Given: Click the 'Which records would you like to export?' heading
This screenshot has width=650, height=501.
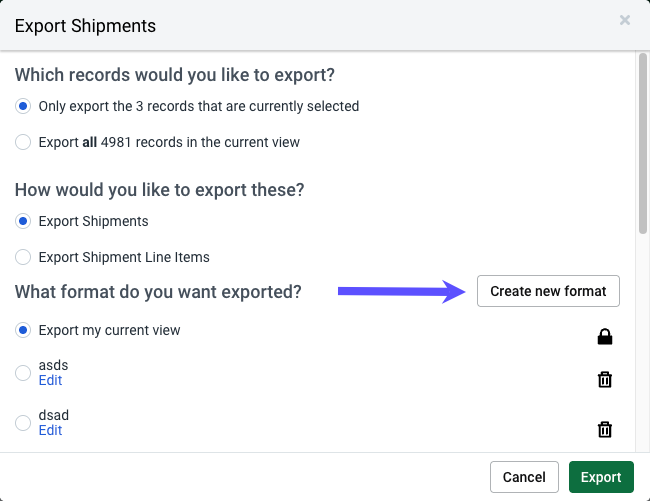Looking at the screenshot, I should point(175,75).
